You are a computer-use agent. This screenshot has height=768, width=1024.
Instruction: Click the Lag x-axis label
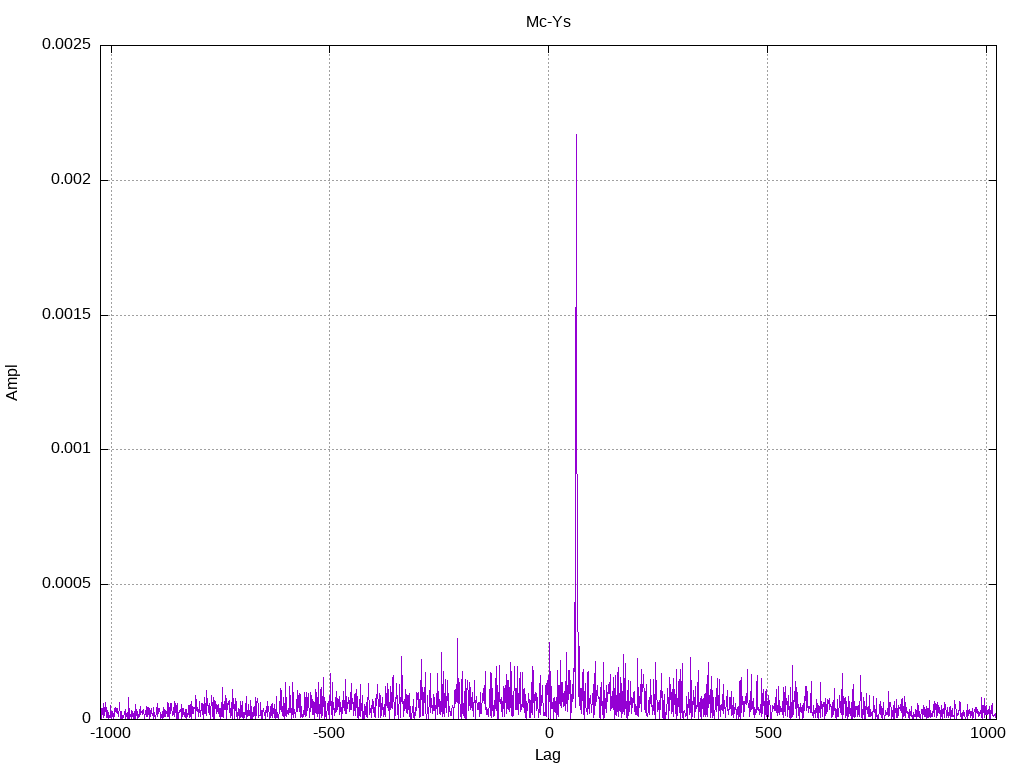coord(547,755)
